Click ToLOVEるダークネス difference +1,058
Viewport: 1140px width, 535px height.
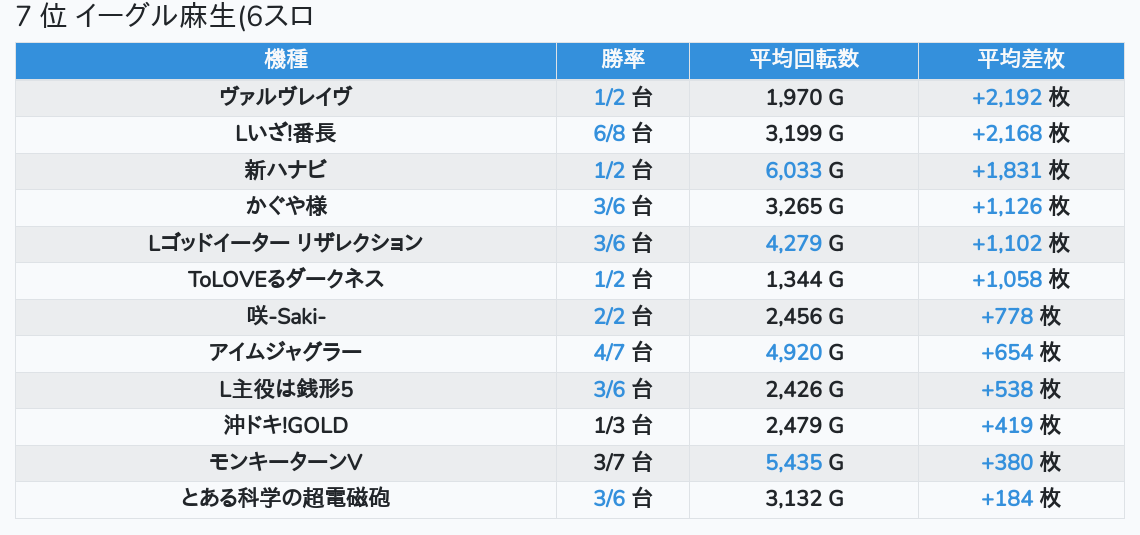(1007, 279)
